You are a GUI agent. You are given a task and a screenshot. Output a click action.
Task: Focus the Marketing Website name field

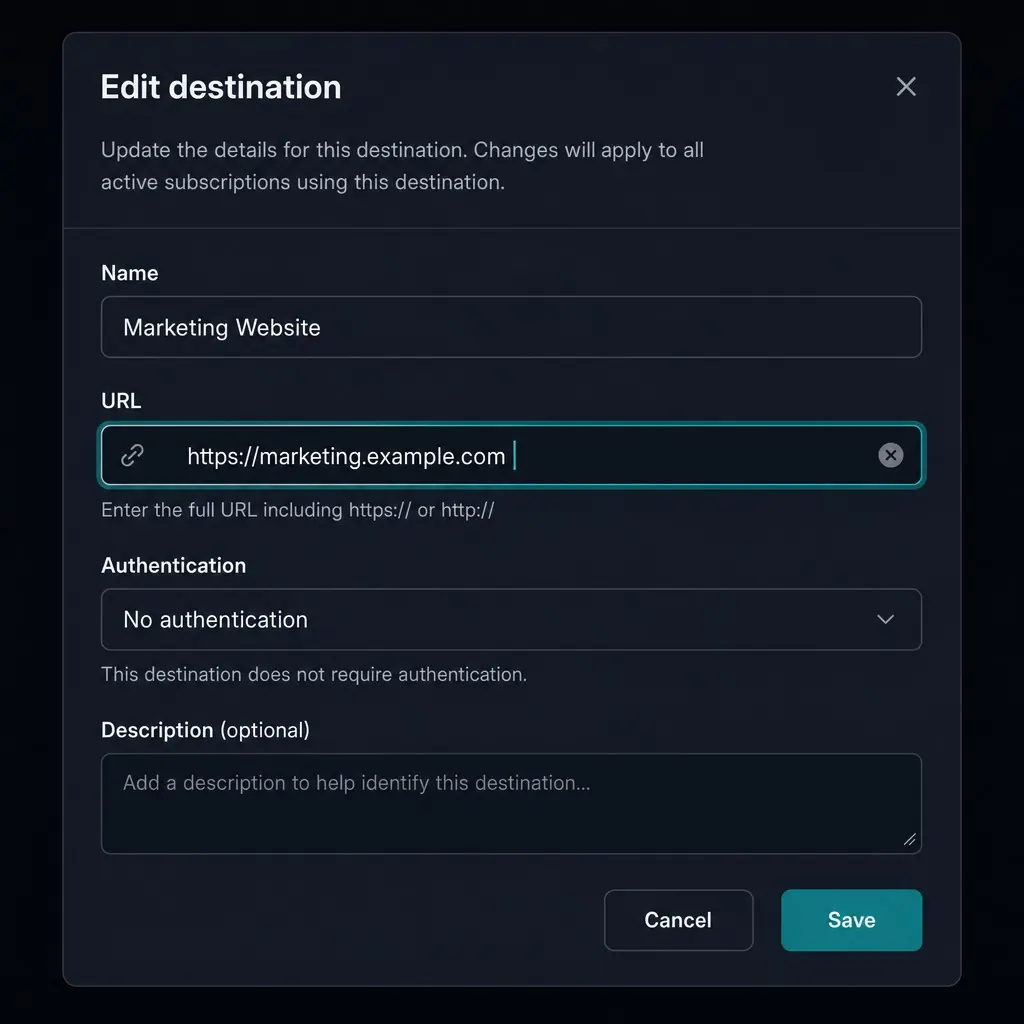tap(511, 327)
